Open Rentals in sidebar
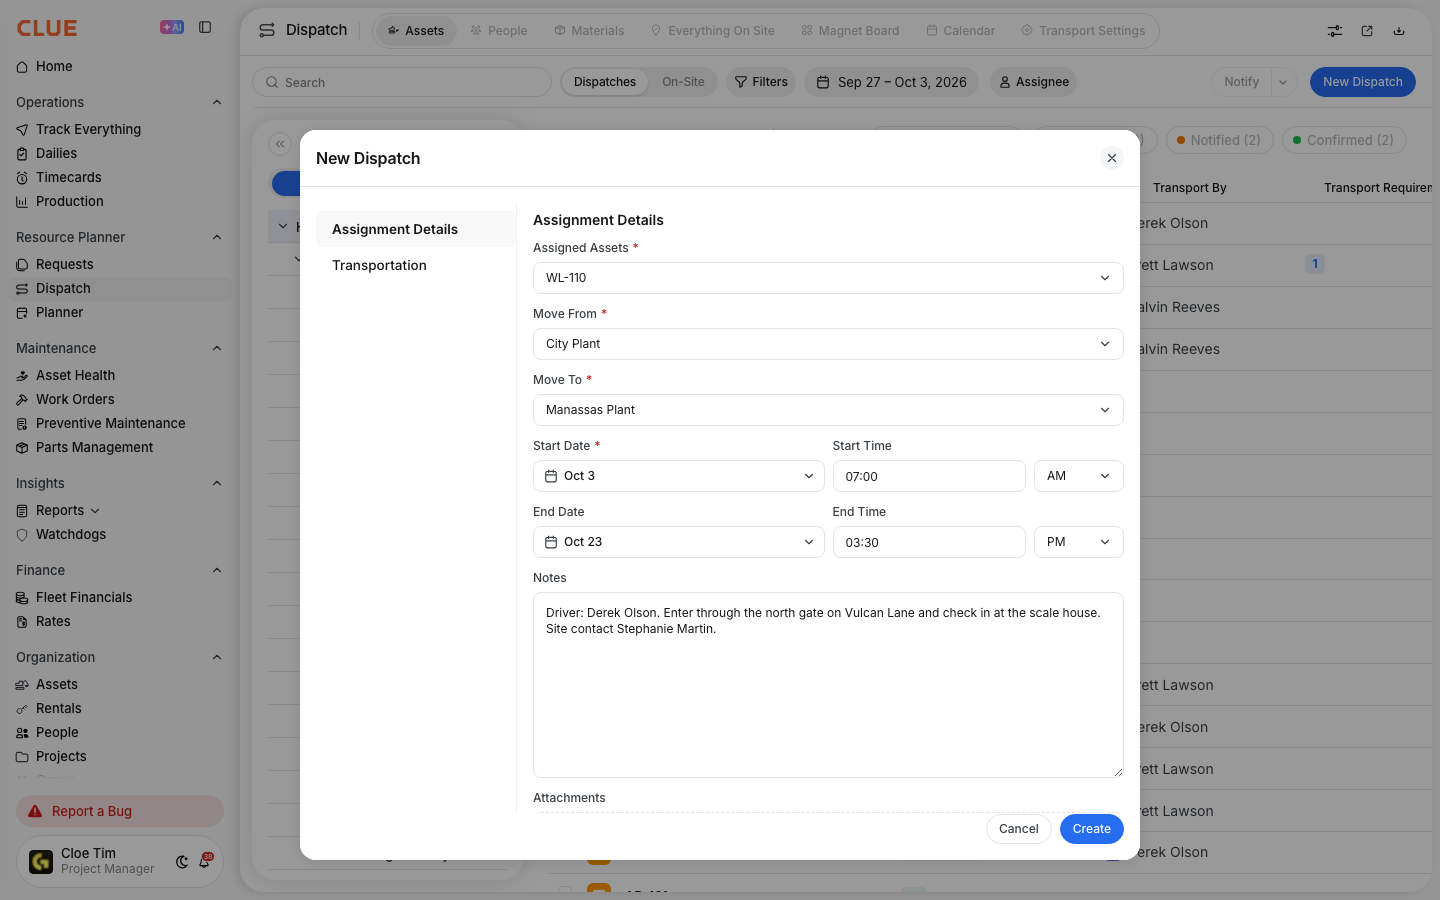Image resolution: width=1440 pixels, height=900 pixels. point(120,708)
